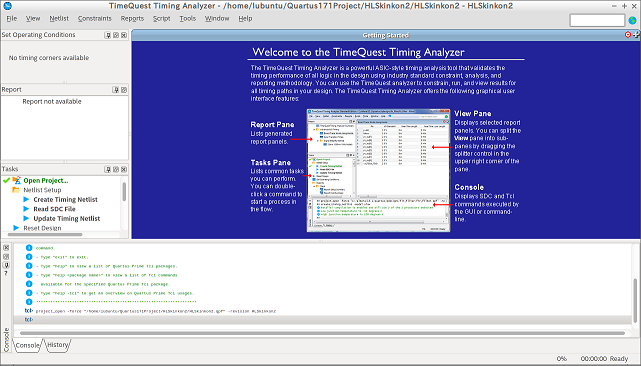Open the View menu
The image size is (641, 366).
tap(33, 18)
